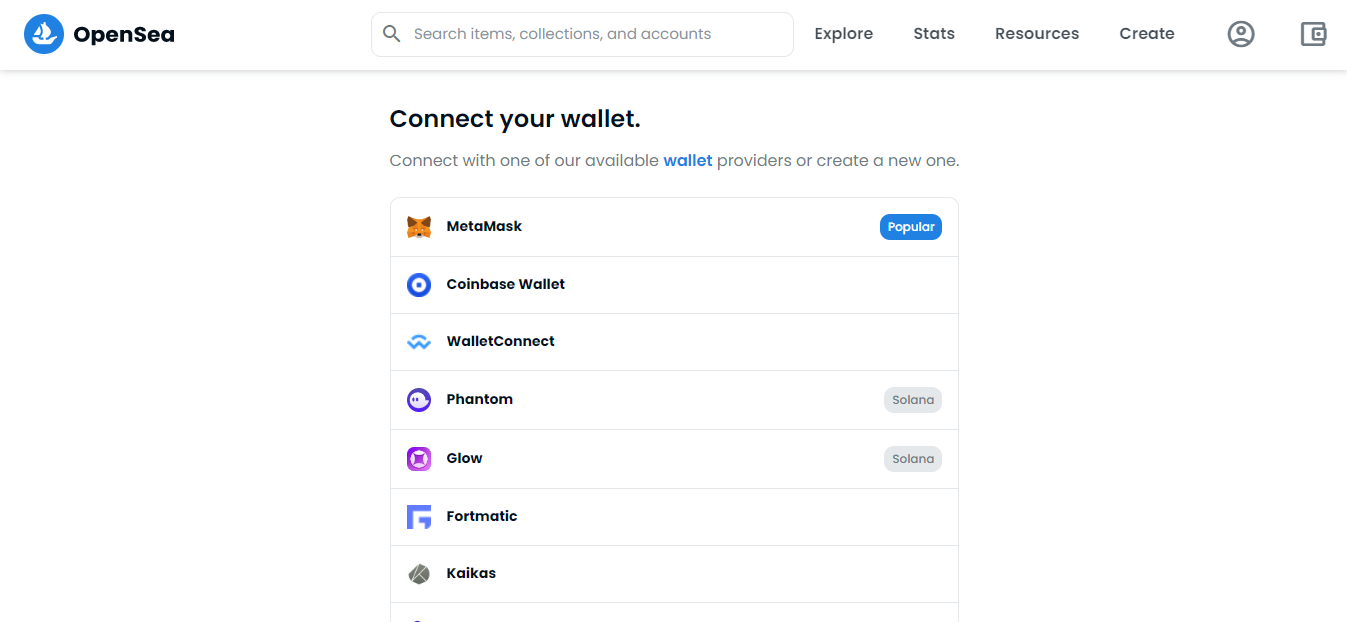The width and height of the screenshot is (1347, 622).
Task: Follow the blue "wallet" hyperlink
Action: pyautogui.click(x=688, y=160)
